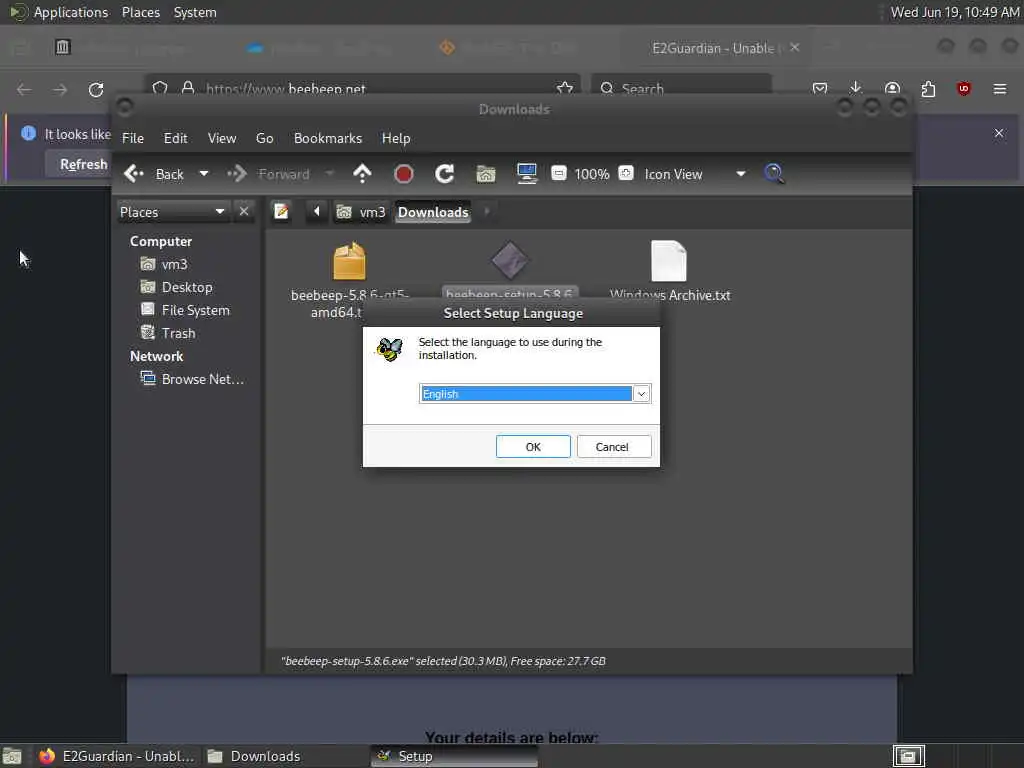The image size is (1024, 768).
Task: Switch to E2Guardian taskbar window
Action: (117, 756)
